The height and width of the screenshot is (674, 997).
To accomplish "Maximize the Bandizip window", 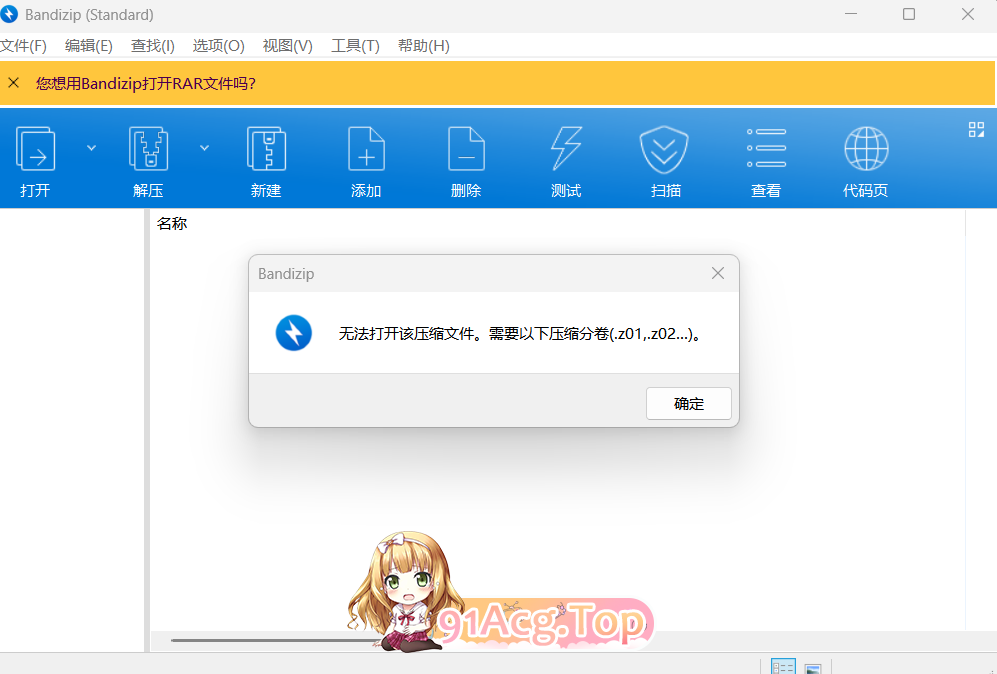I will 909,14.
